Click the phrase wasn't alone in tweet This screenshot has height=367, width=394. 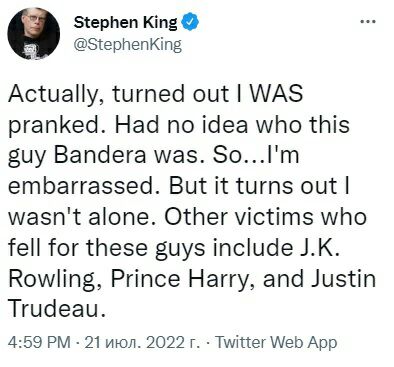[x=82, y=216]
